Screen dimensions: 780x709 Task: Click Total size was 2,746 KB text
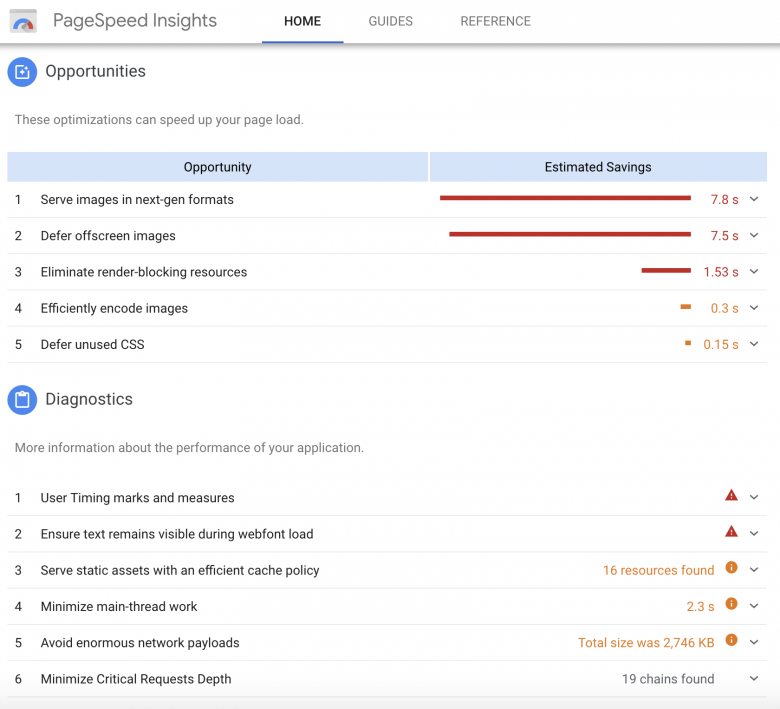[646, 643]
